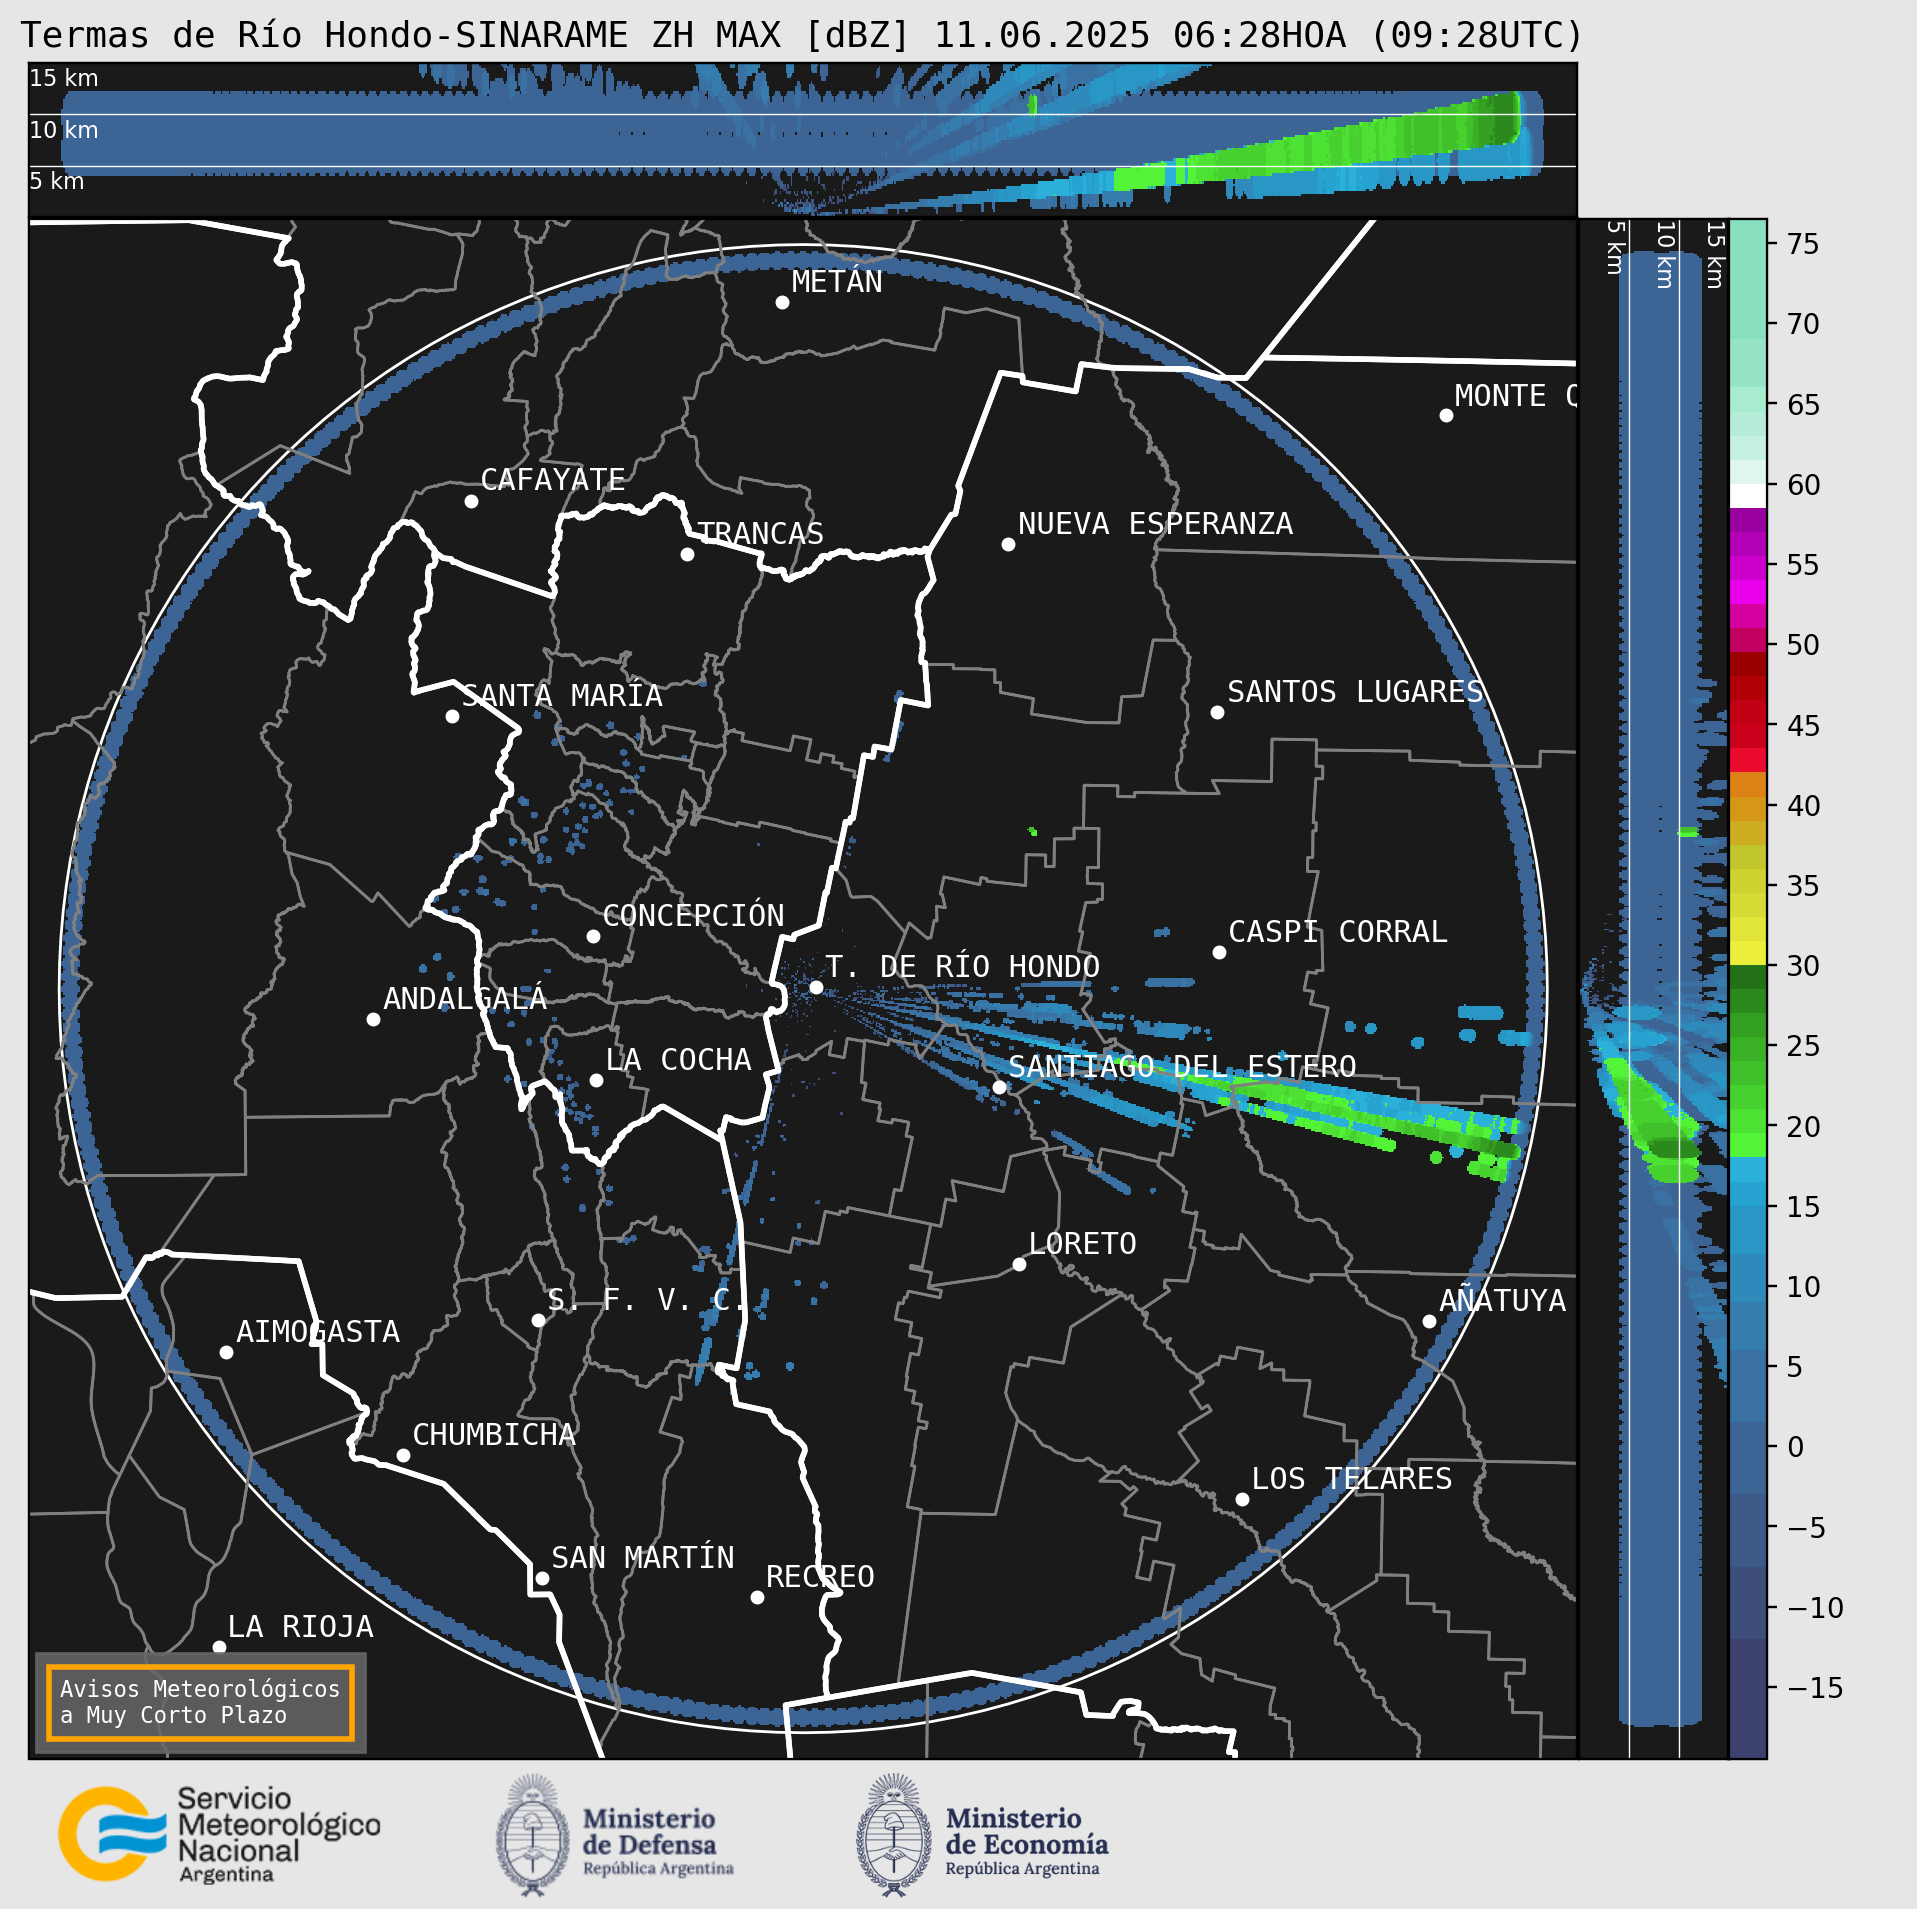Viewport: 1917px width, 1909px height.
Task: Click the LOS TELARES marker dot
Action: click(x=1242, y=1499)
